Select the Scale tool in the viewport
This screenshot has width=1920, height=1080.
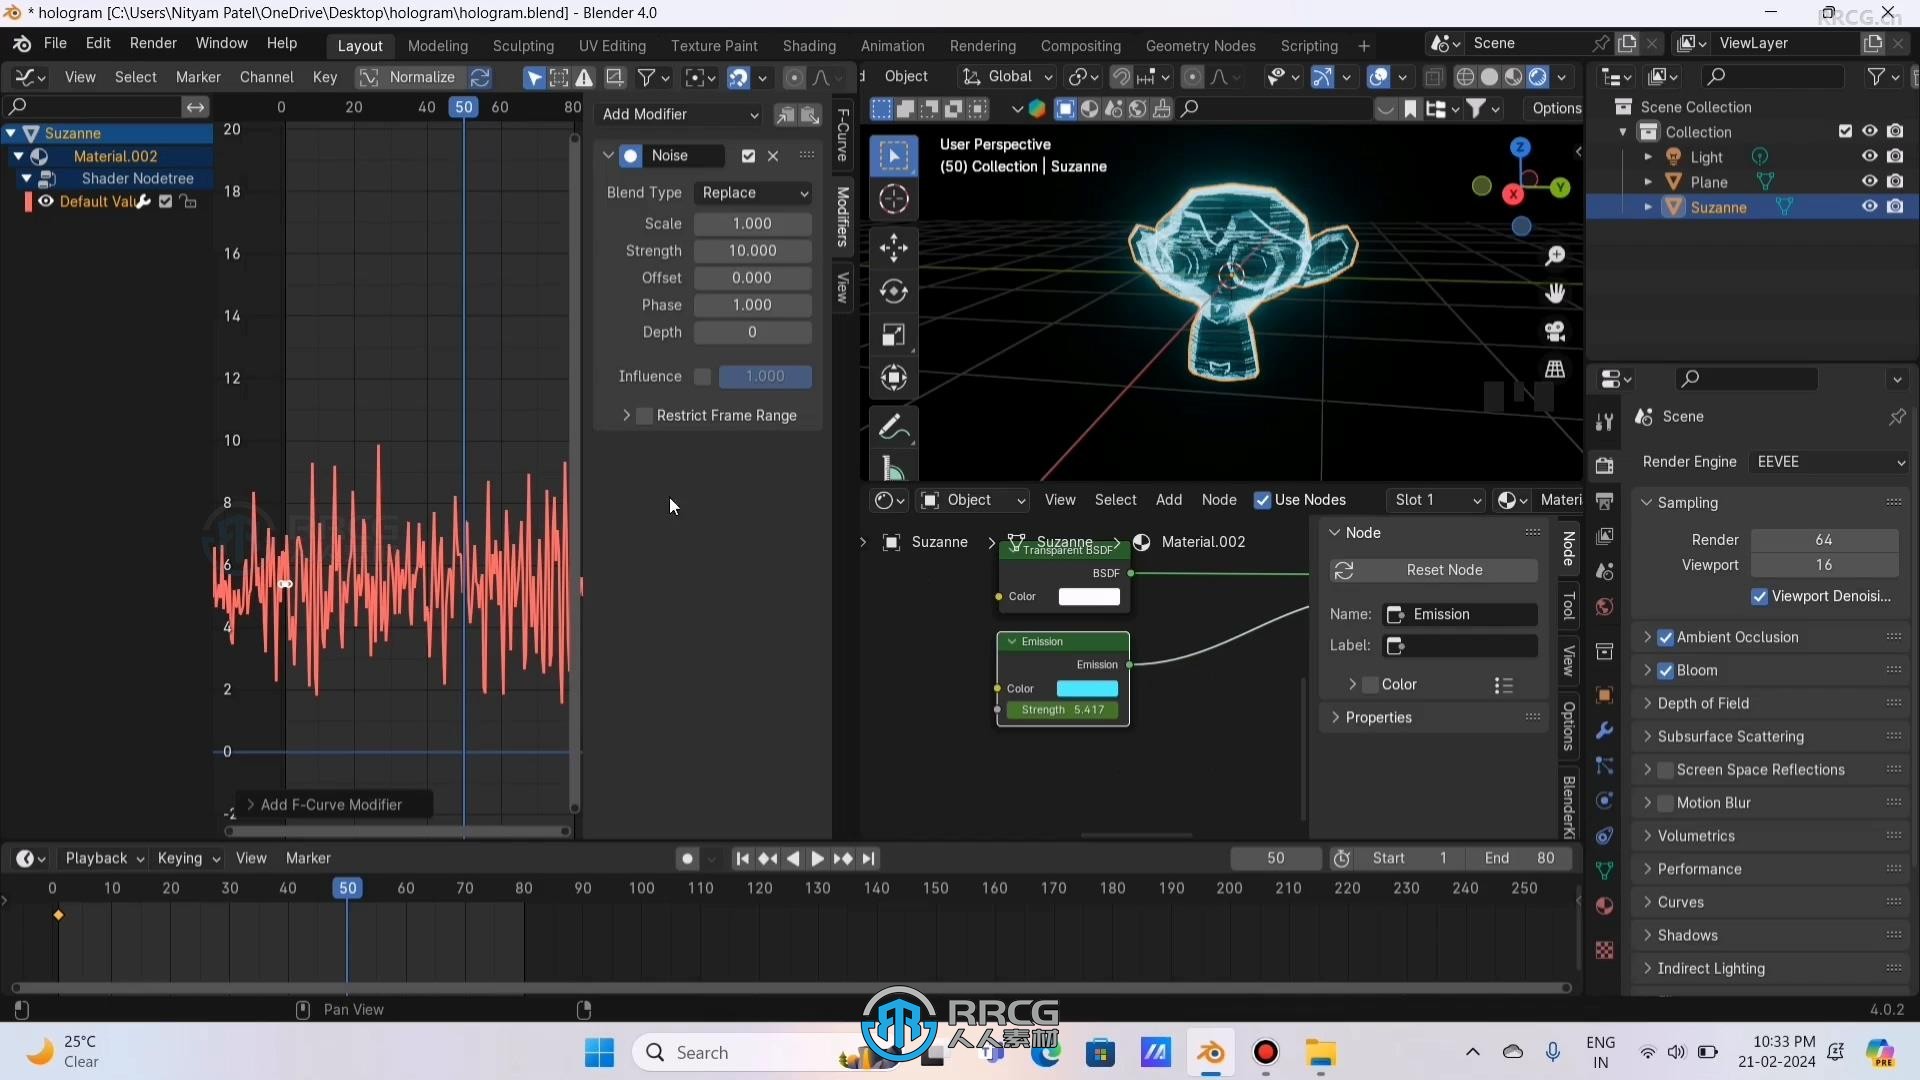pyautogui.click(x=894, y=335)
